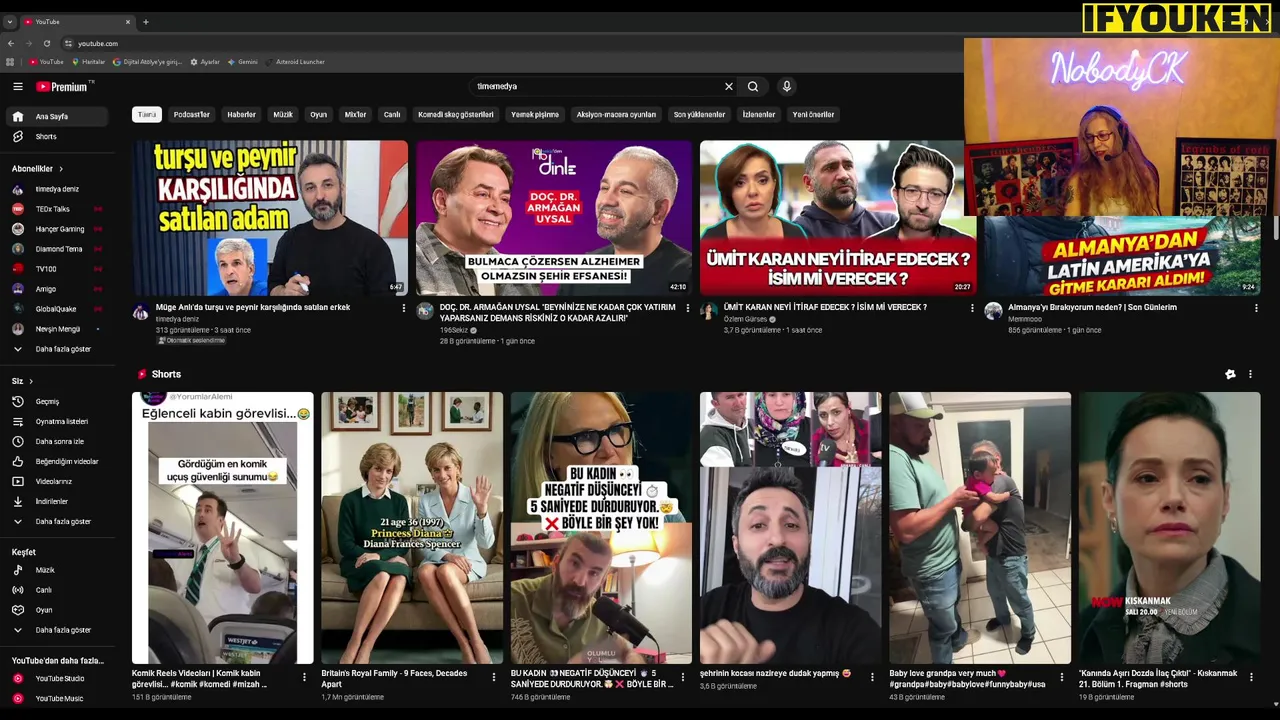Play turşu ve peynir video thumbnail
The image size is (1280, 720).
click(x=270, y=218)
